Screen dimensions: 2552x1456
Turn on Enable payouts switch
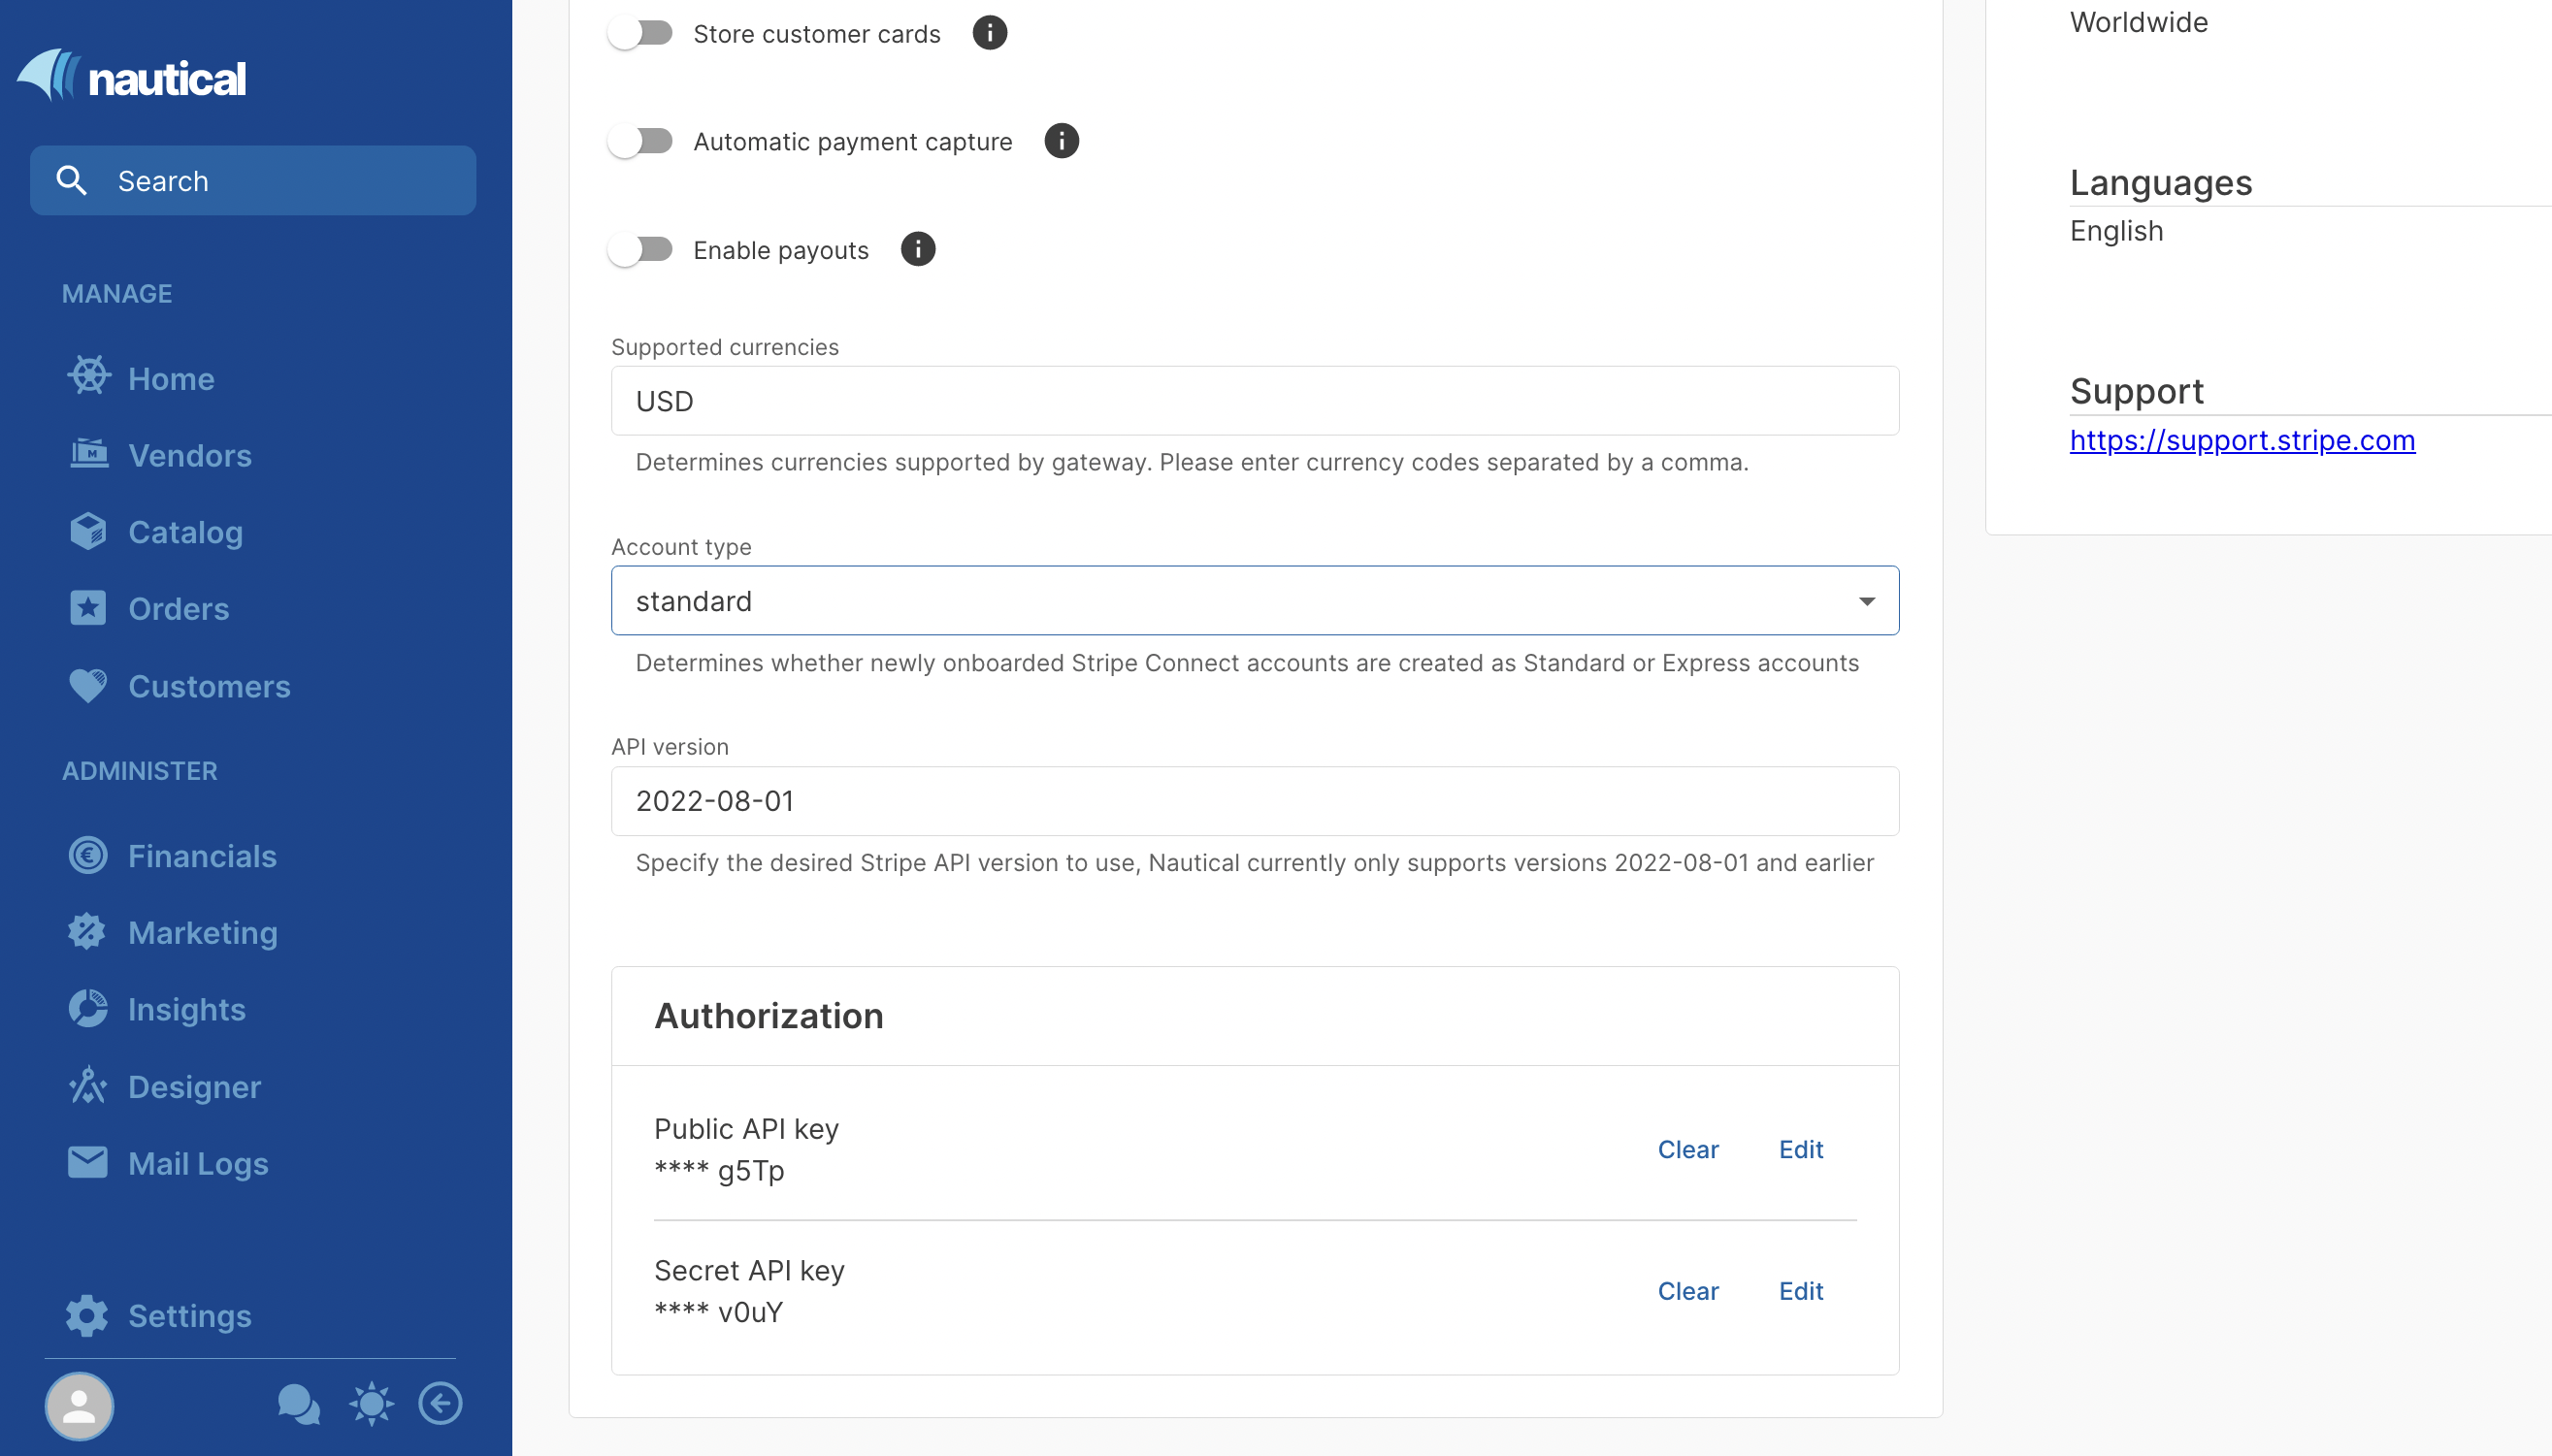[x=642, y=249]
